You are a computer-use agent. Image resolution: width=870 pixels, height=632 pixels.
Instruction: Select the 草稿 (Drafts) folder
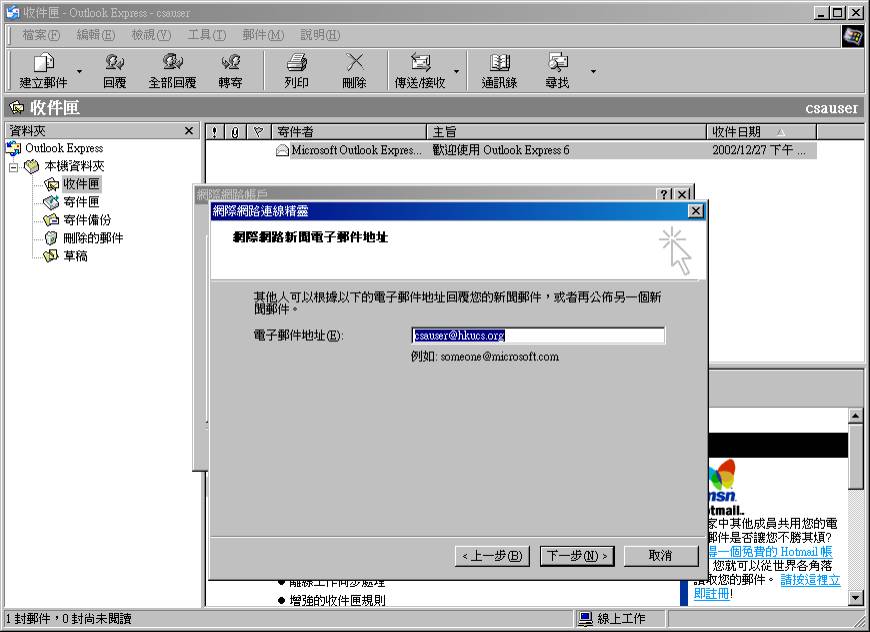[x=75, y=255]
